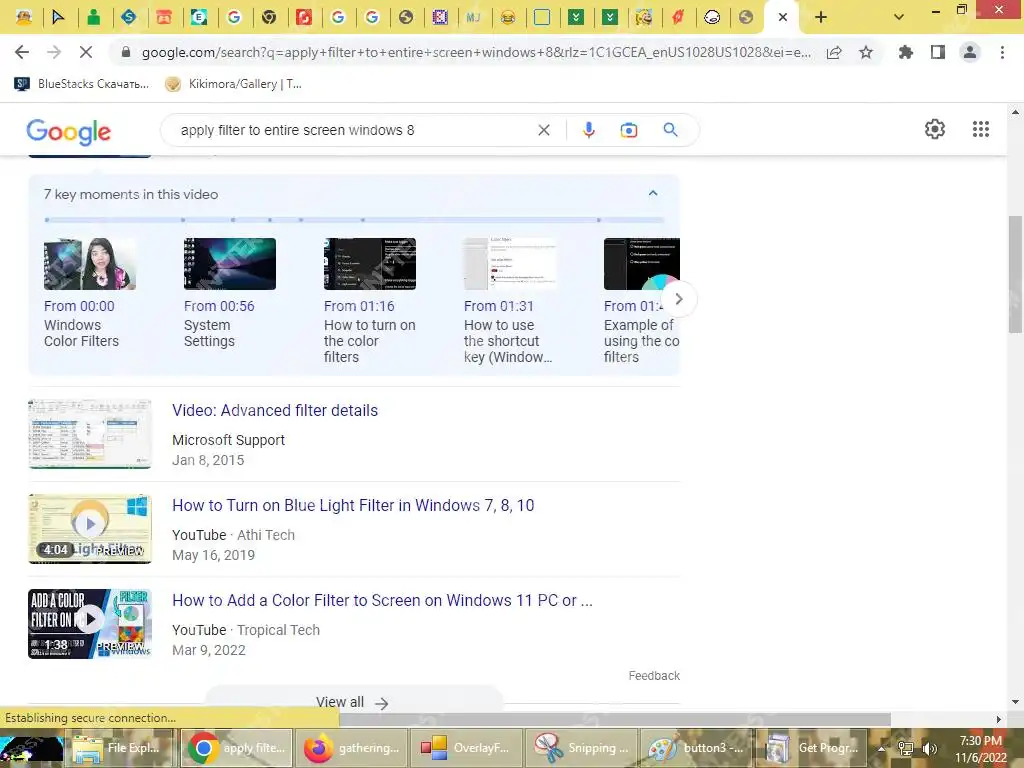The height and width of the screenshot is (768, 1024).
Task: Open File Explorer from the taskbar
Action: (121, 748)
